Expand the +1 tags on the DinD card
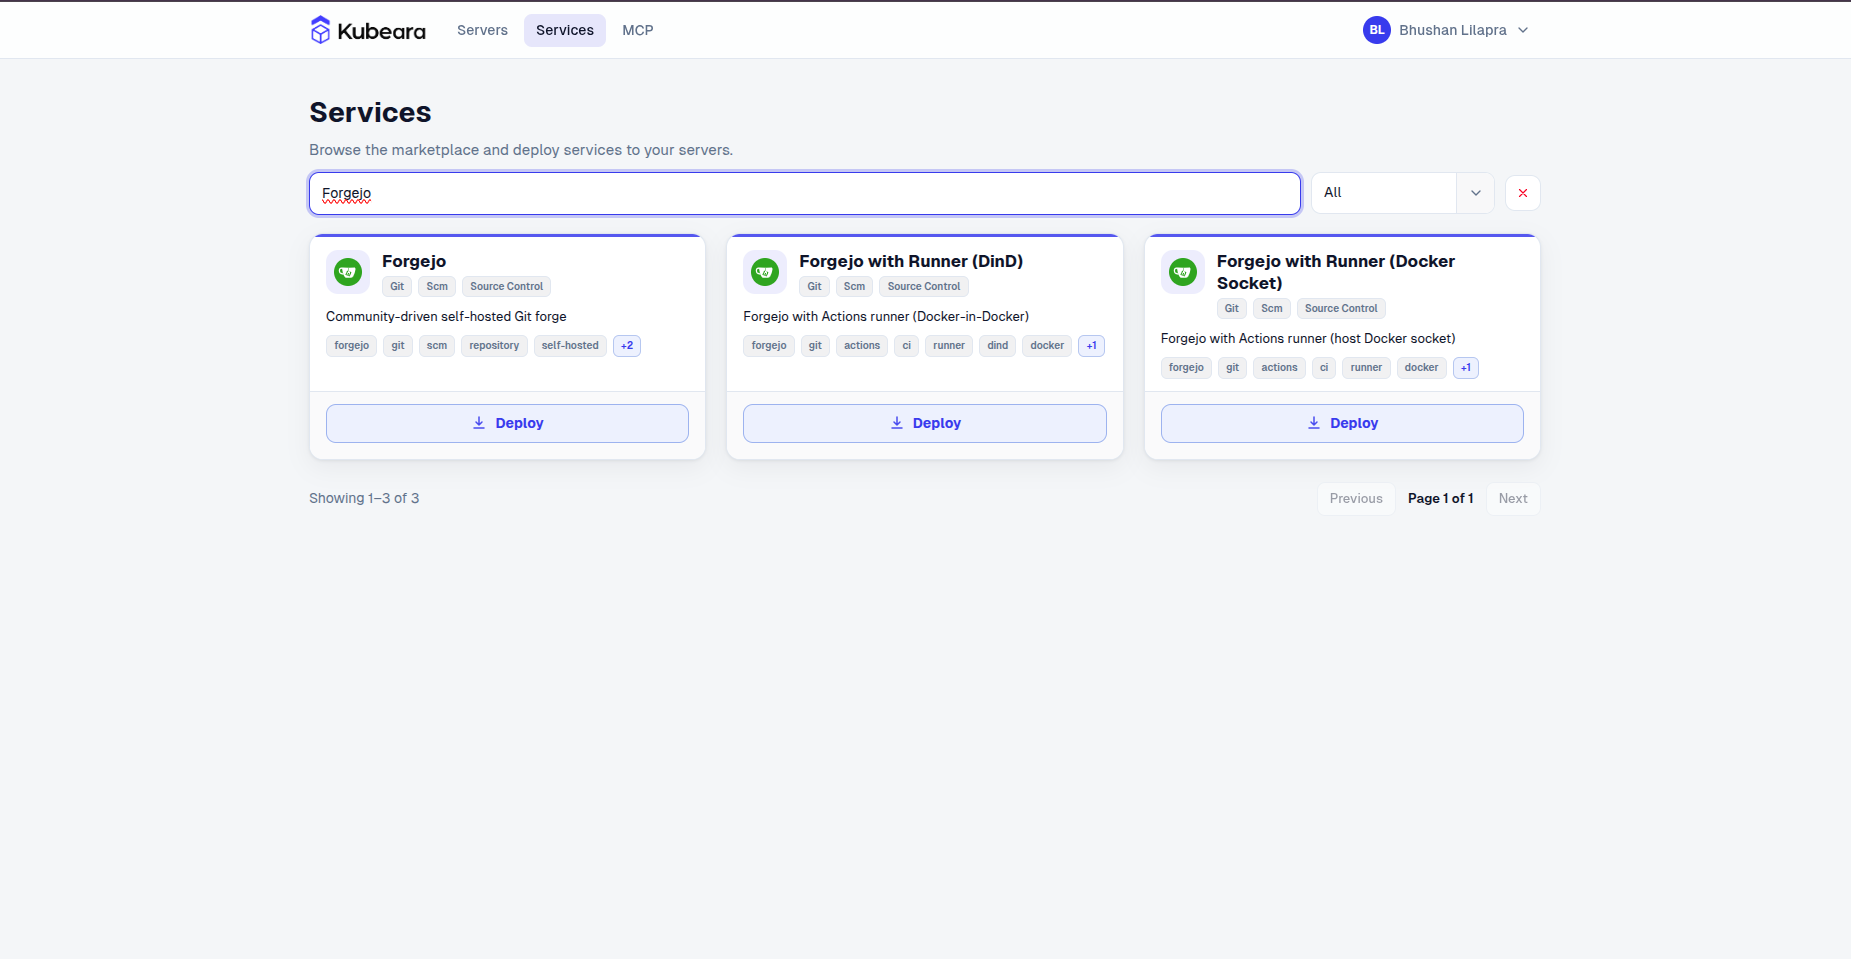This screenshot has height=959, width=1851. pyautogui.click(x=1092, y=346)
